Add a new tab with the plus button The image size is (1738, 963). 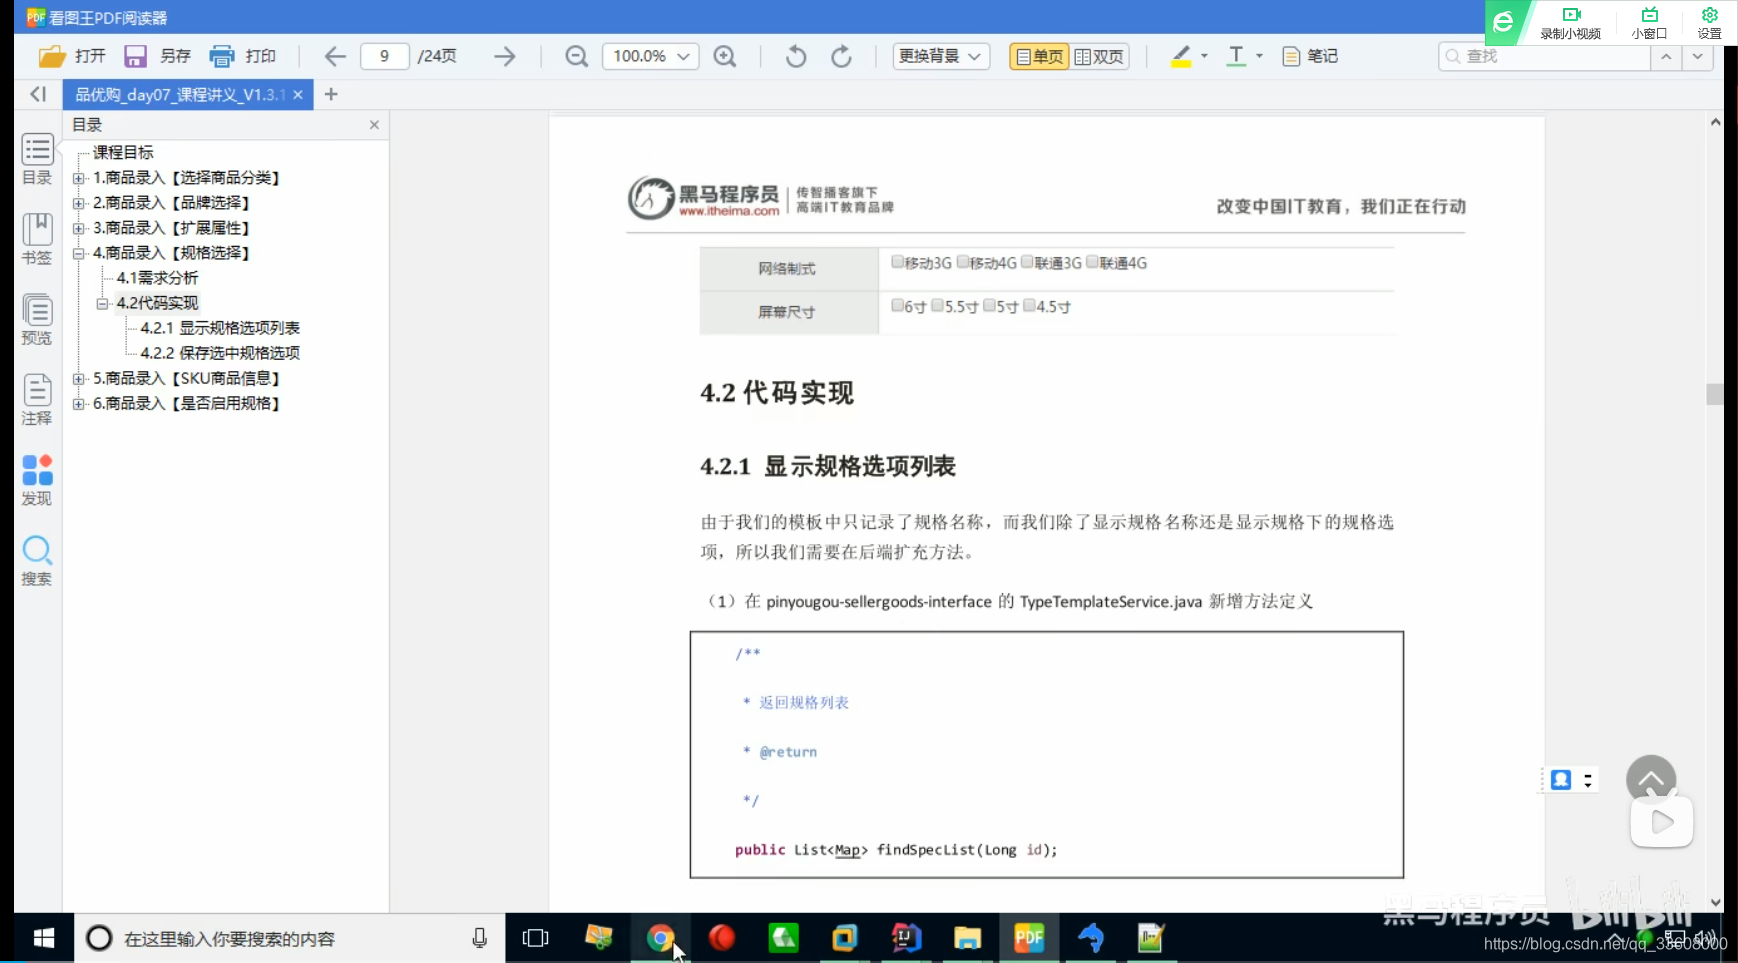[331, 94]
